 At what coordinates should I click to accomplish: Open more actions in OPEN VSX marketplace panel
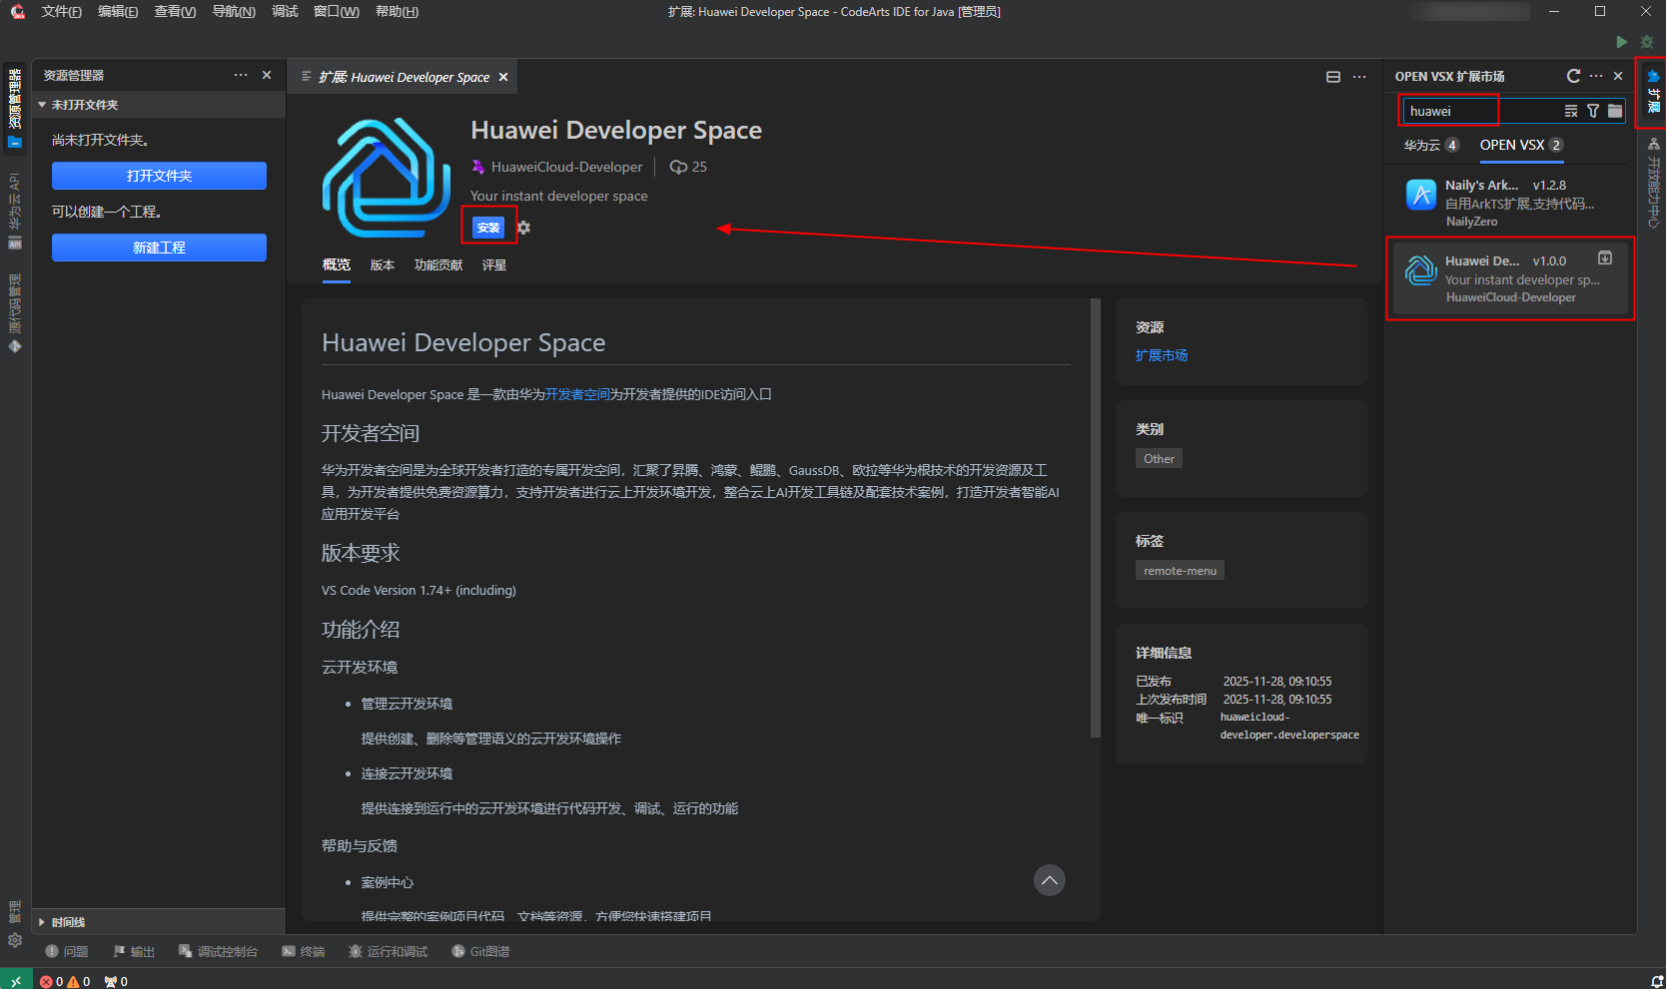(1596, 76)
